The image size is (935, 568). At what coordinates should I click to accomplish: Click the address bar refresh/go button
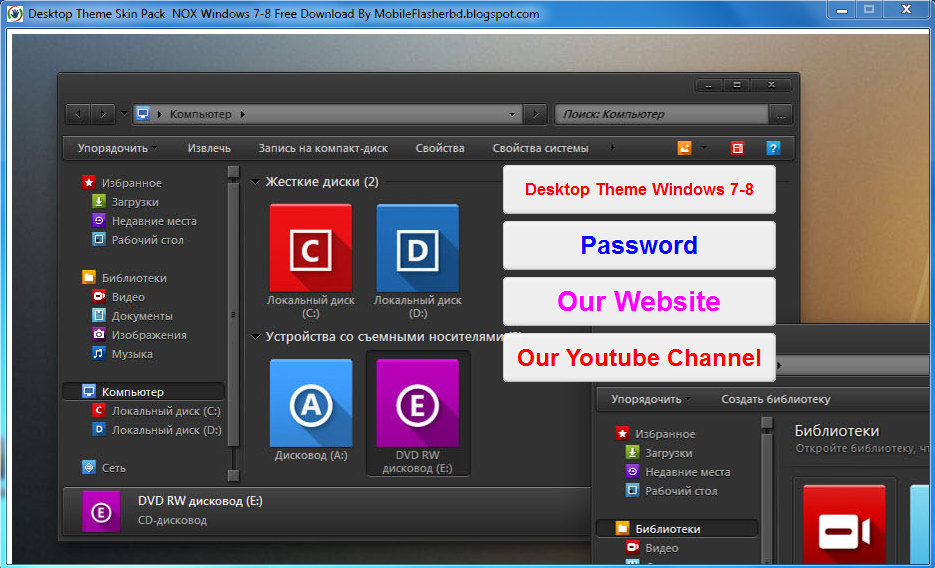[x=535, y=114]
